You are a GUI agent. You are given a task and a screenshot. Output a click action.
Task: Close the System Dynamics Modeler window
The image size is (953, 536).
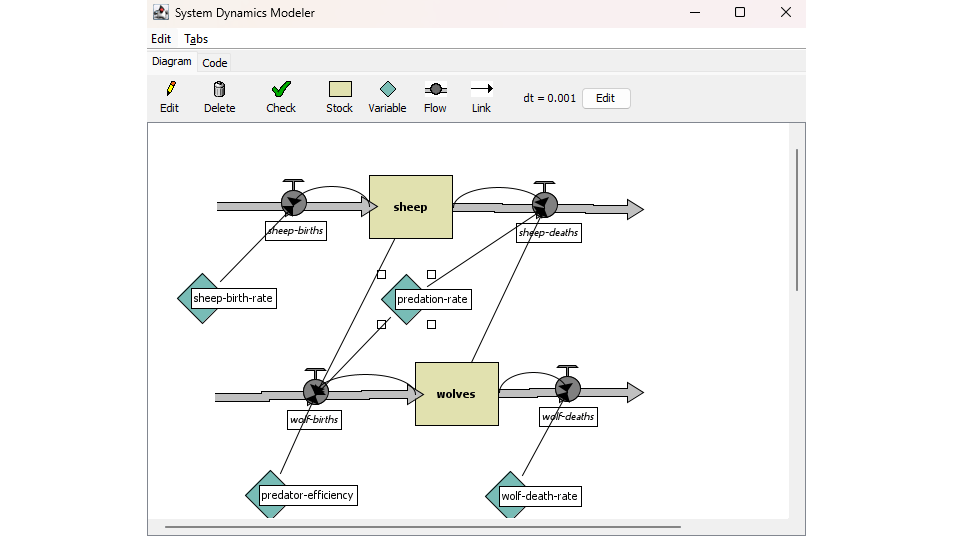(786, 12)
